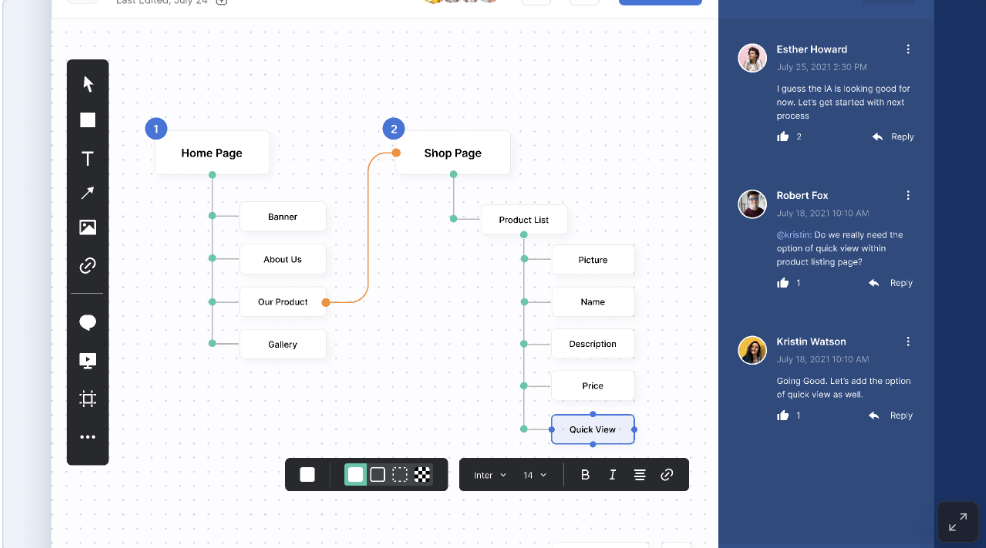Viewport: 986px width, 548px height.
Task: Select the Banner node
Action: click(282, 216)
